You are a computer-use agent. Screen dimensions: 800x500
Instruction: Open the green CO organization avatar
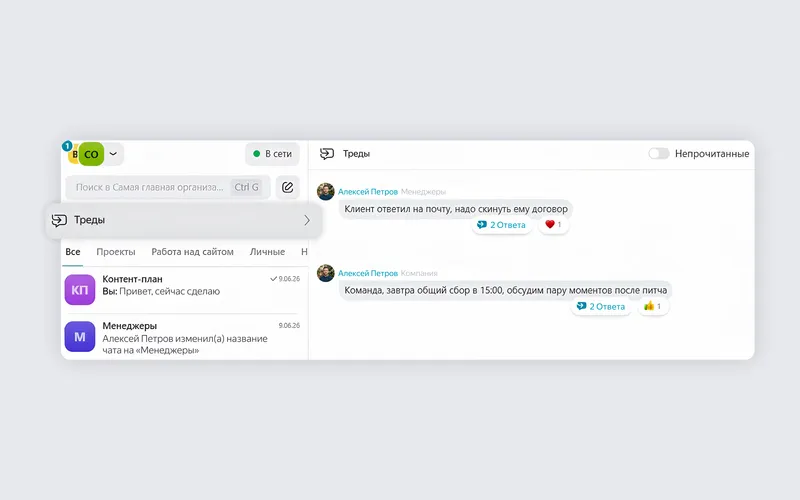[91, 154]
